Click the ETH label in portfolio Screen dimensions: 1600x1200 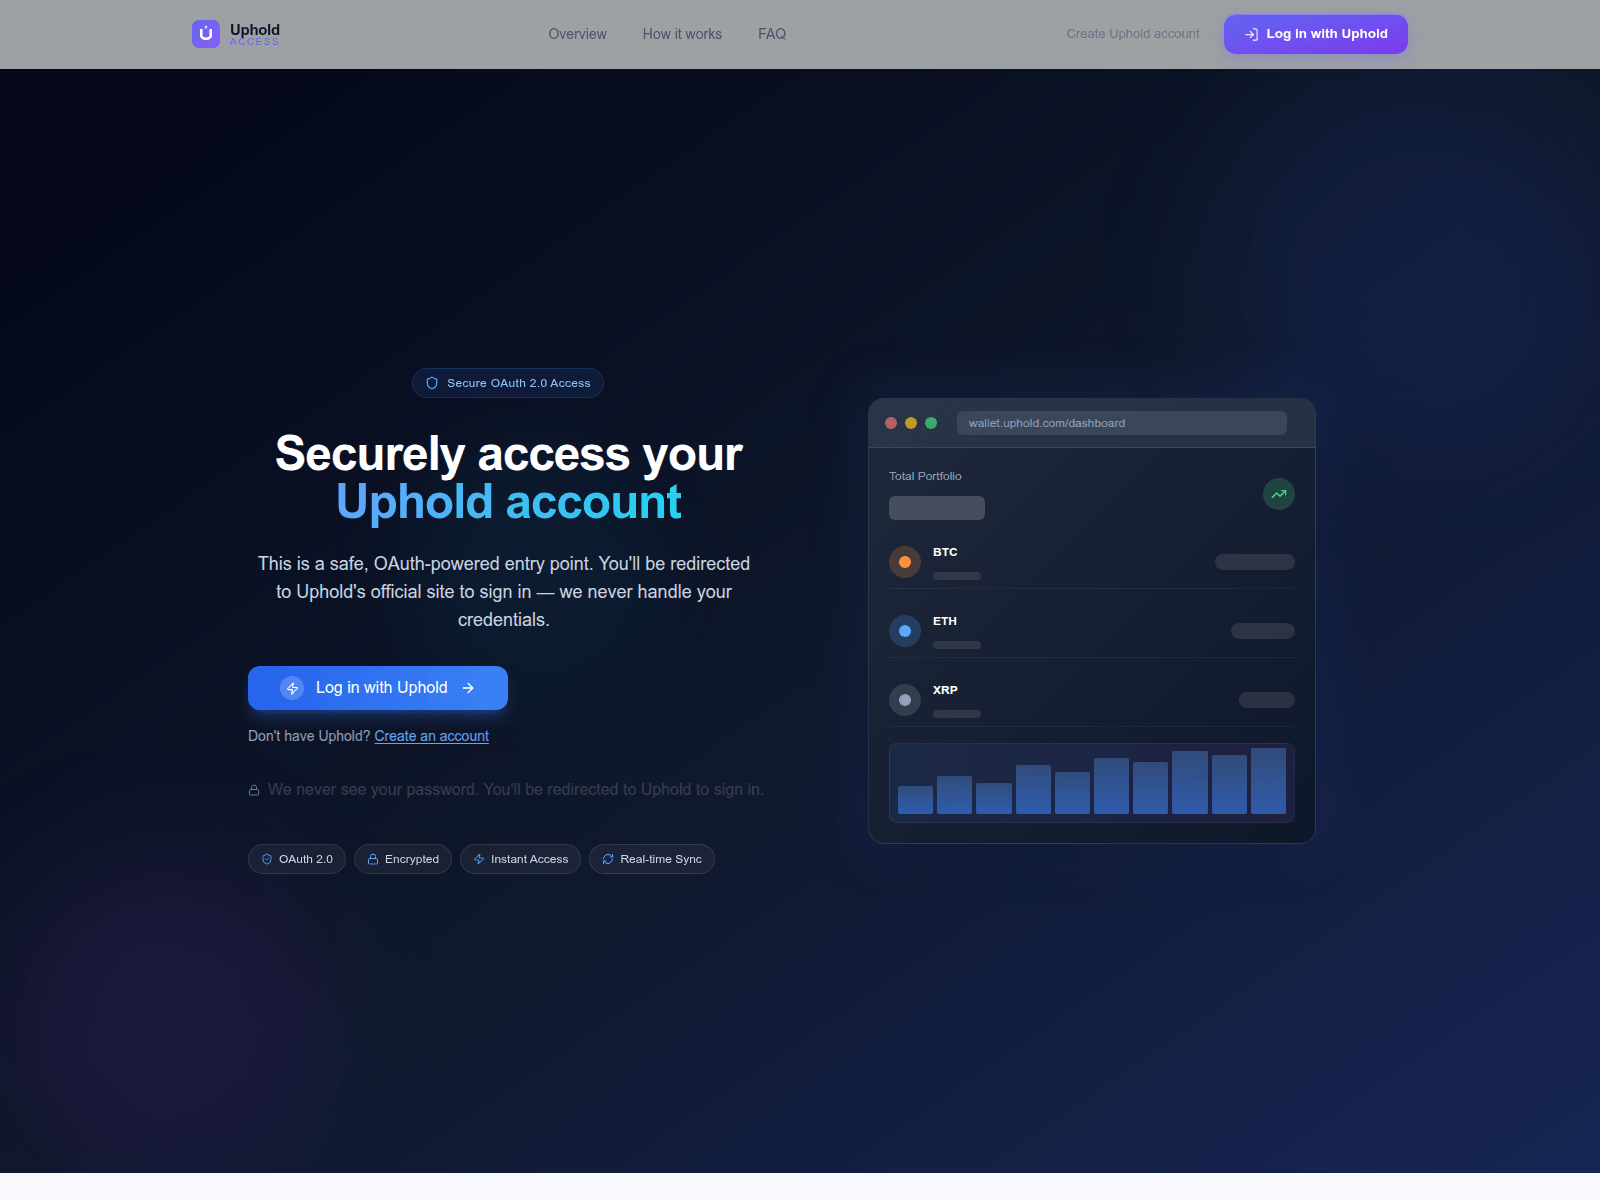(945, 621)
